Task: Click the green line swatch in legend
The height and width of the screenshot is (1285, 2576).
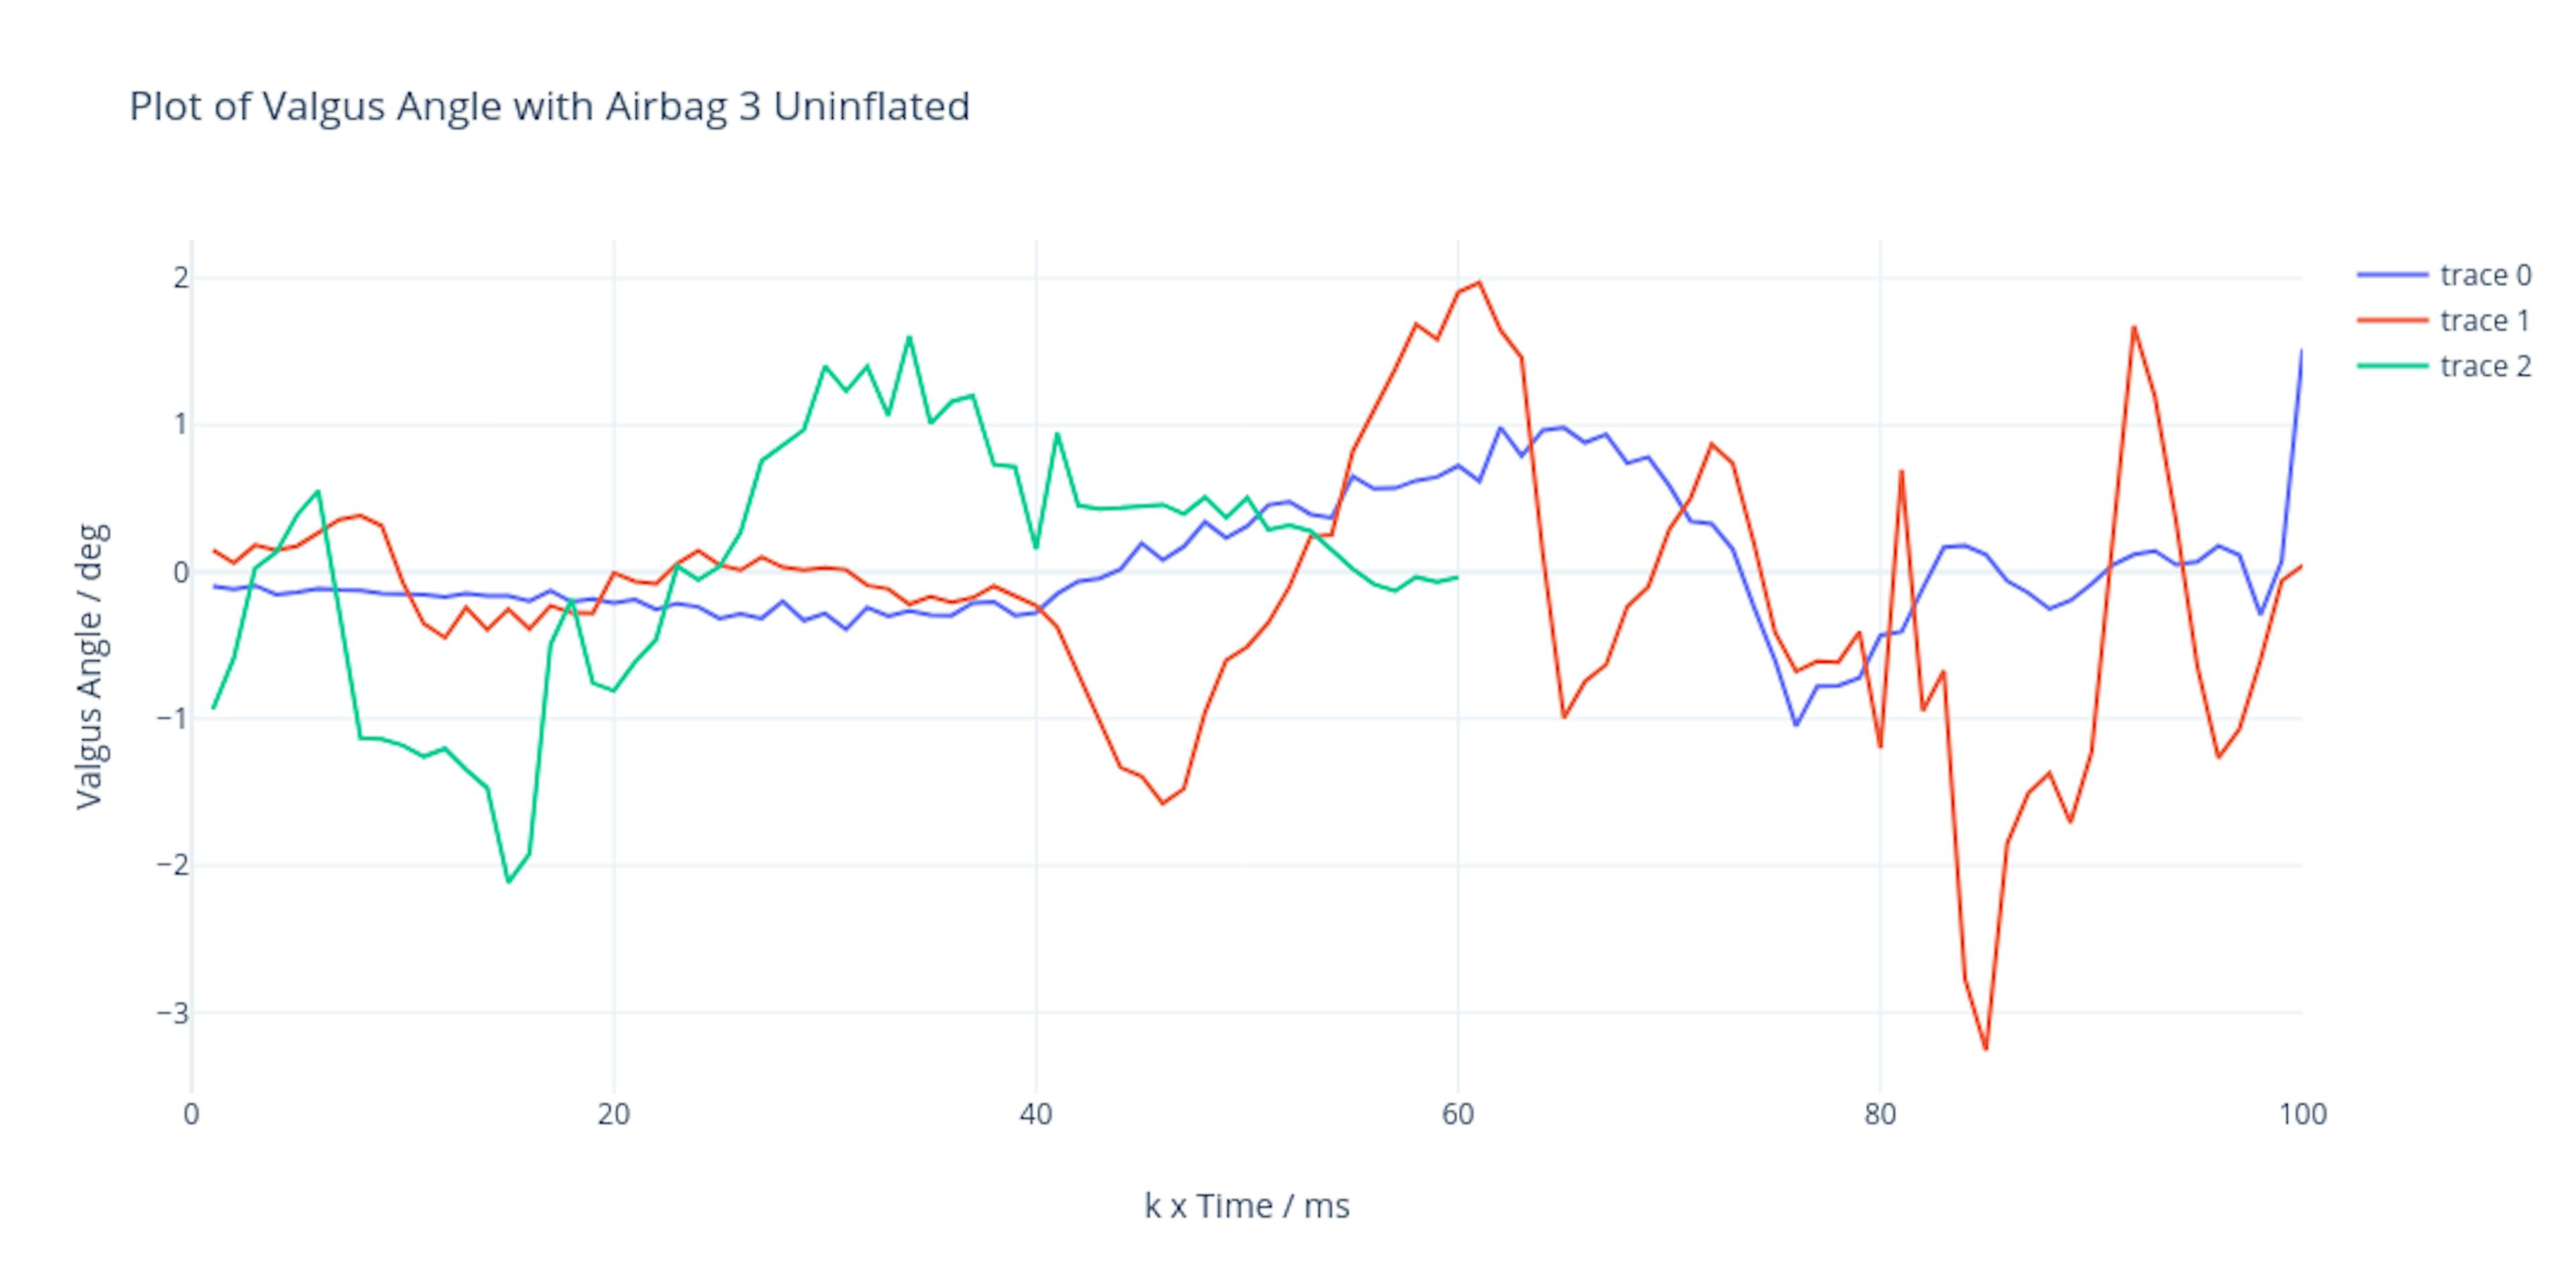Action: click(2392, 366)
